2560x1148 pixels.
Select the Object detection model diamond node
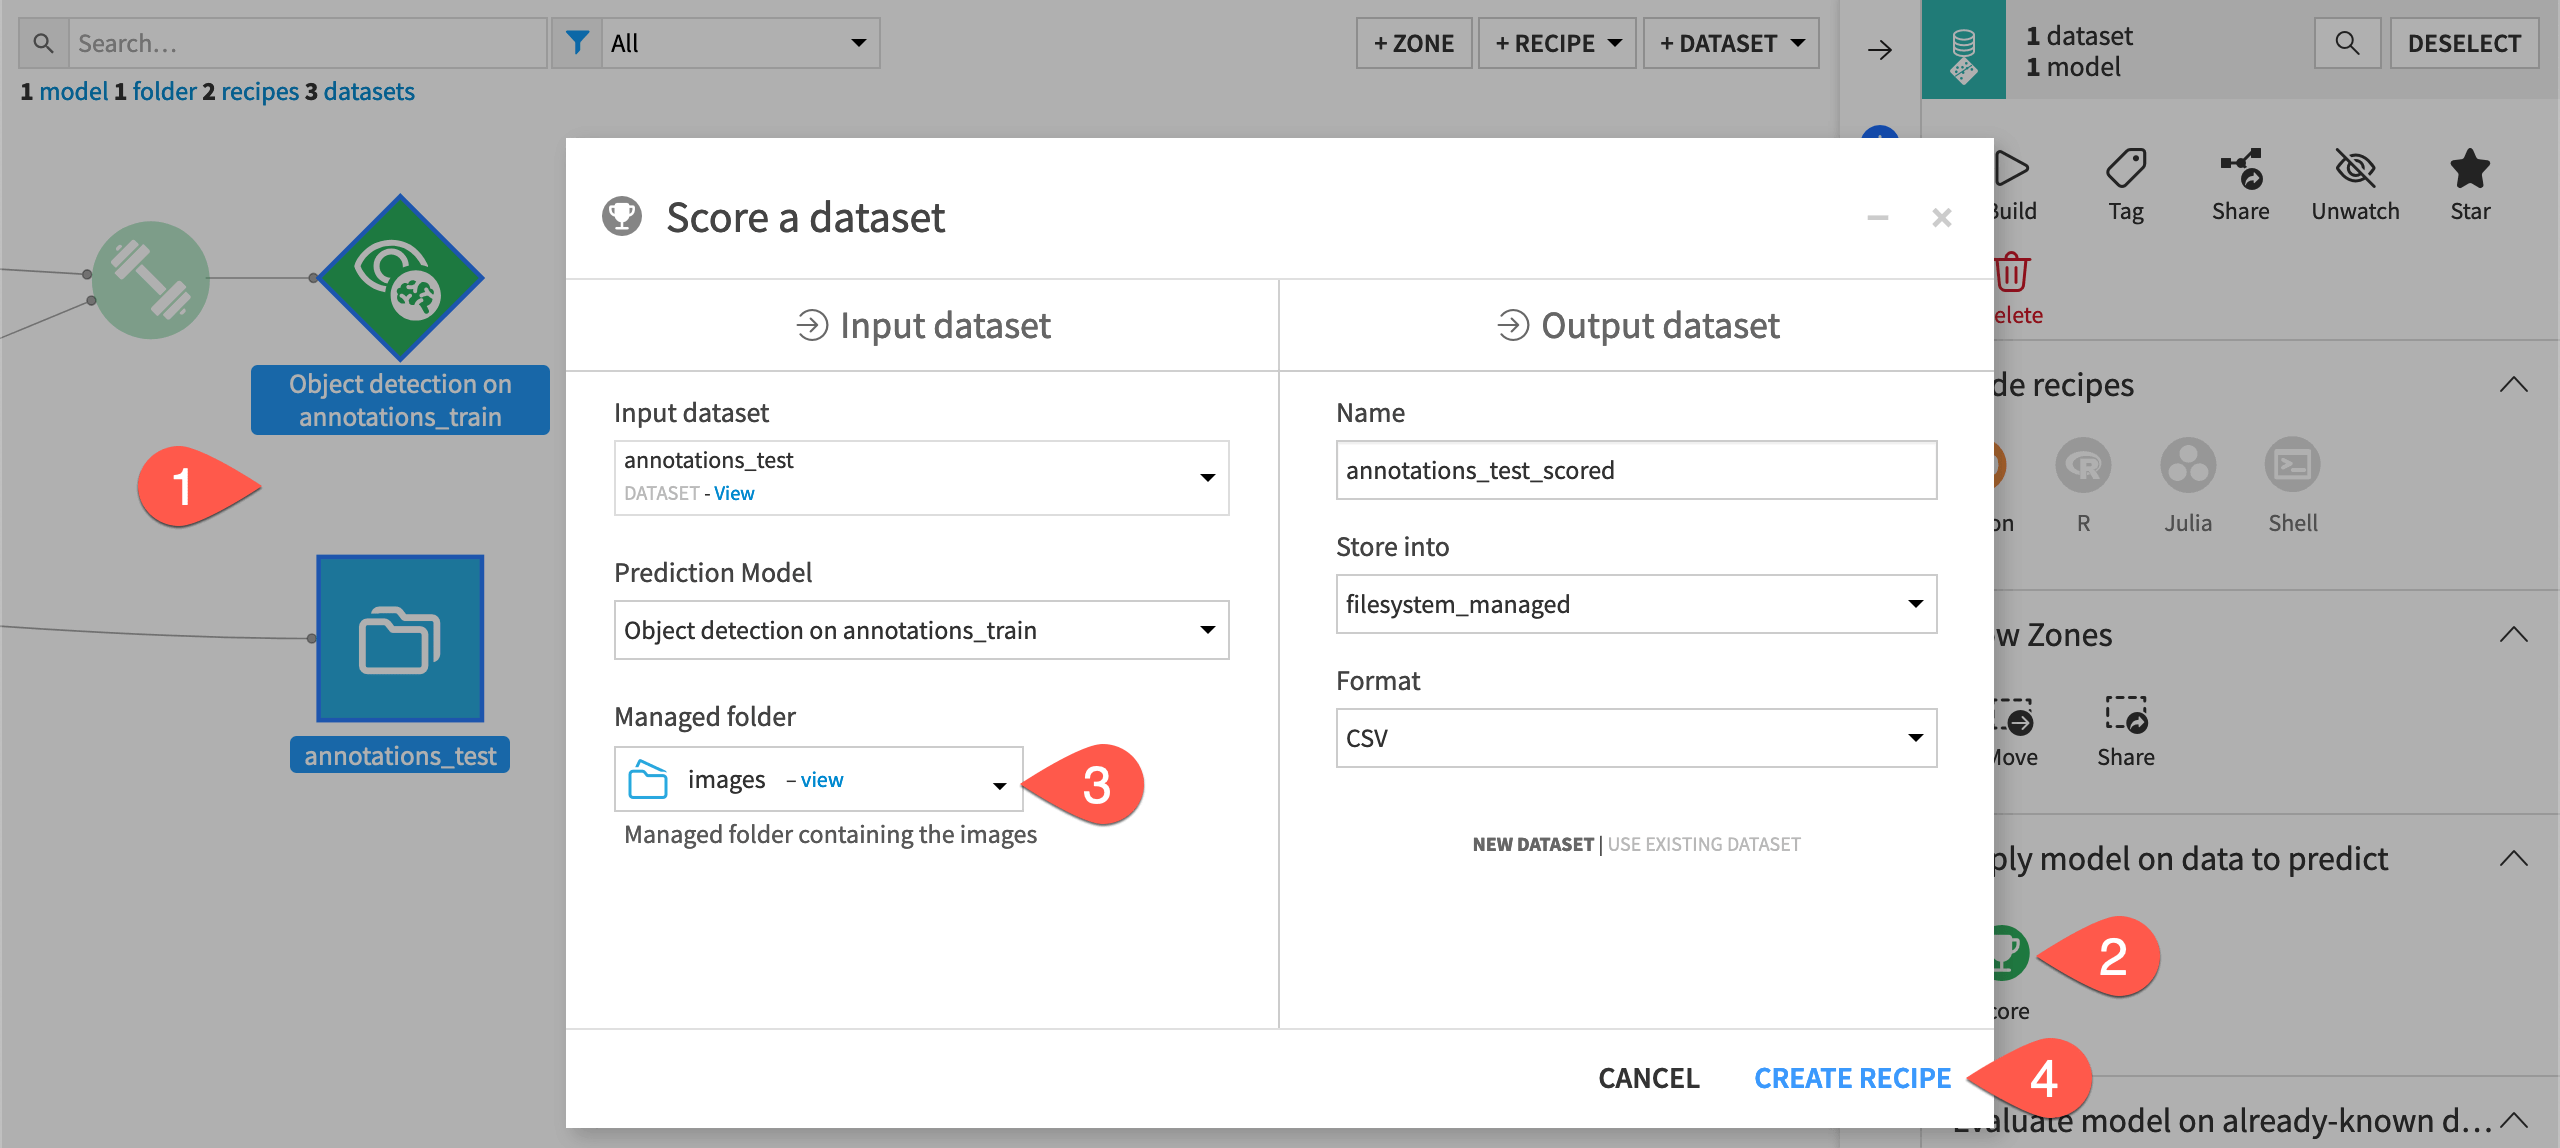tap(400, 278)
